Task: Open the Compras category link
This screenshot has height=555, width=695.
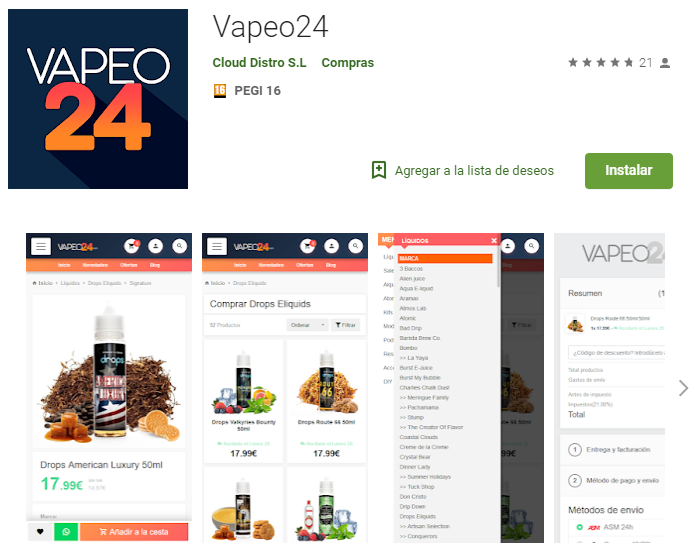Action: [348, 63]
